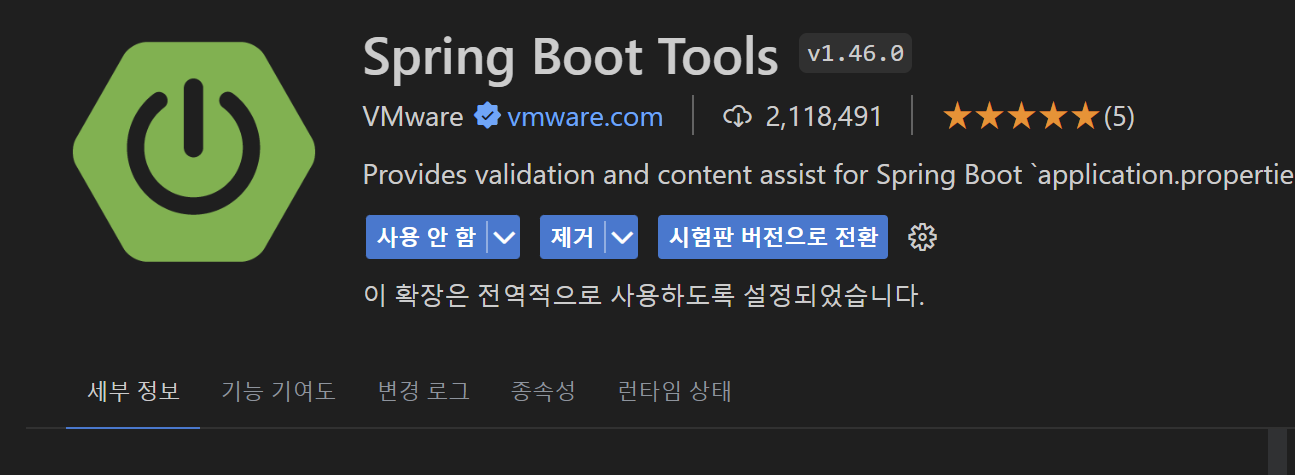
Task: Click the 전역적으로 사용하도록 설정 status message
Action: [644, 296]
